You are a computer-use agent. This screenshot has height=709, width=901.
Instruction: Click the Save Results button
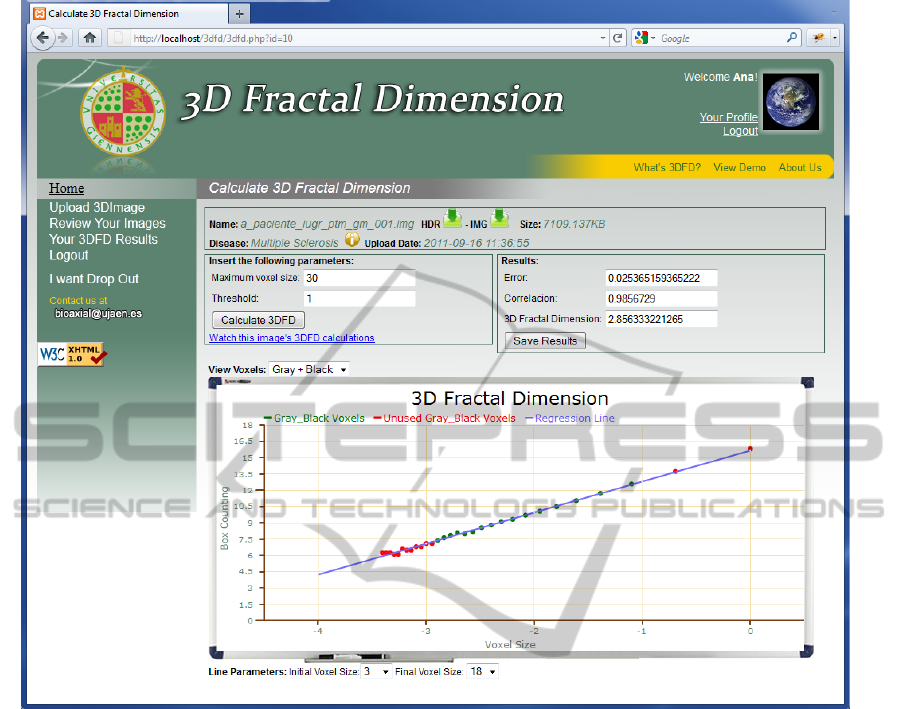545,341
